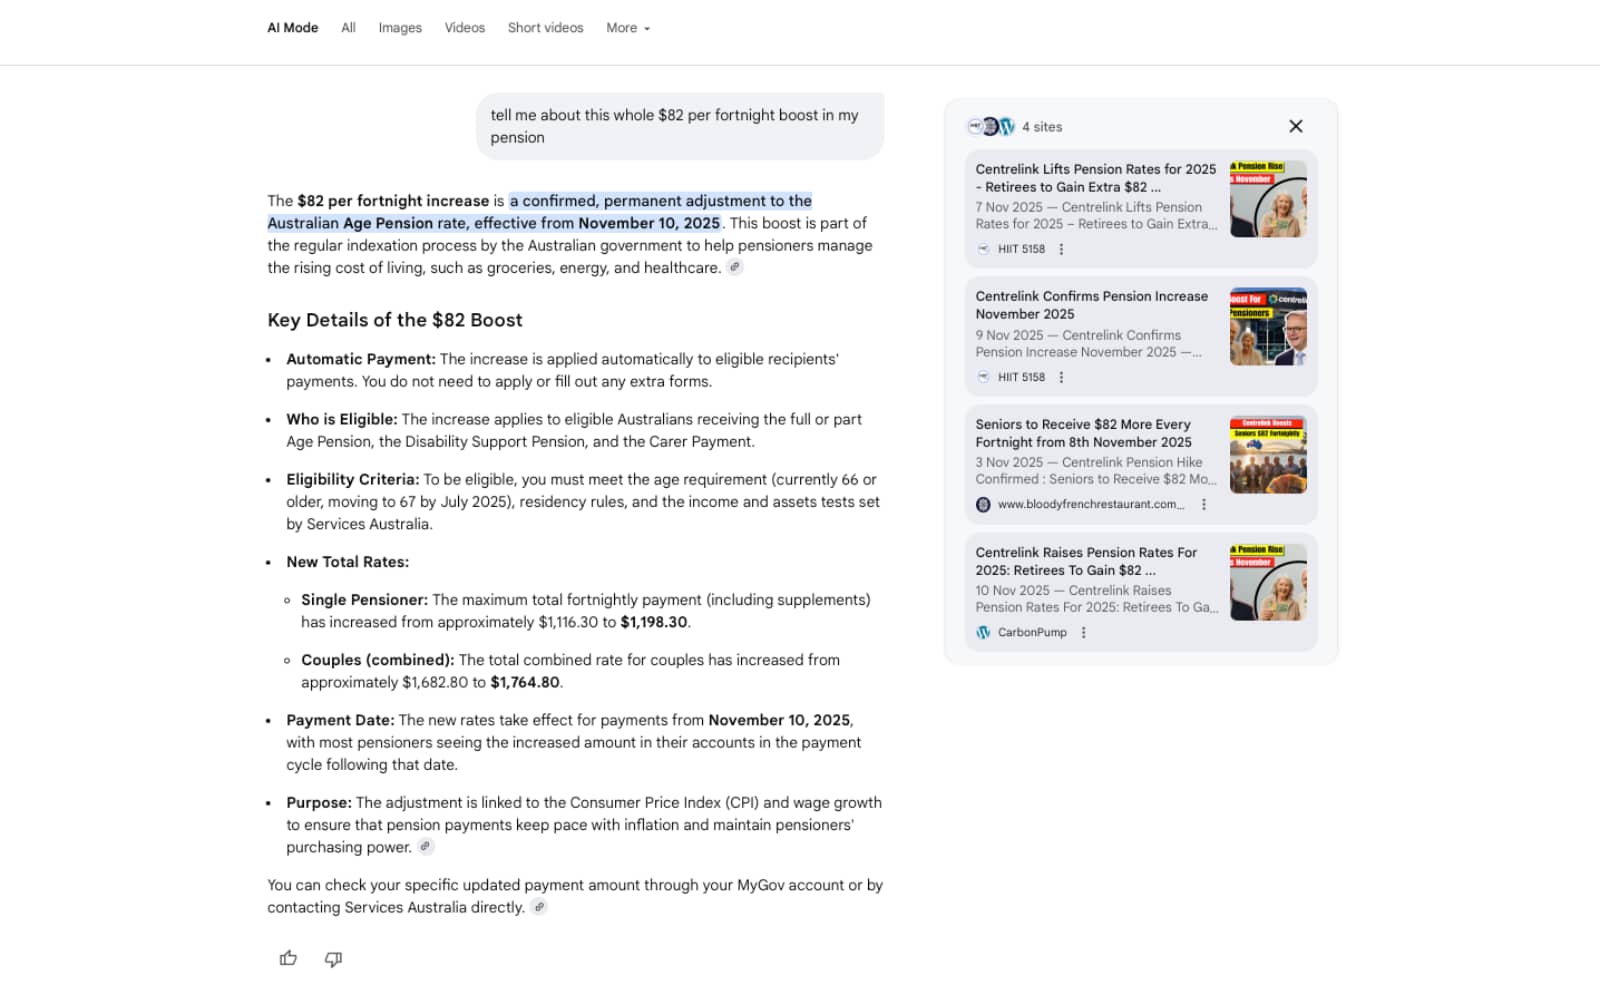Open the All results tab

click(x=348, y=28)
